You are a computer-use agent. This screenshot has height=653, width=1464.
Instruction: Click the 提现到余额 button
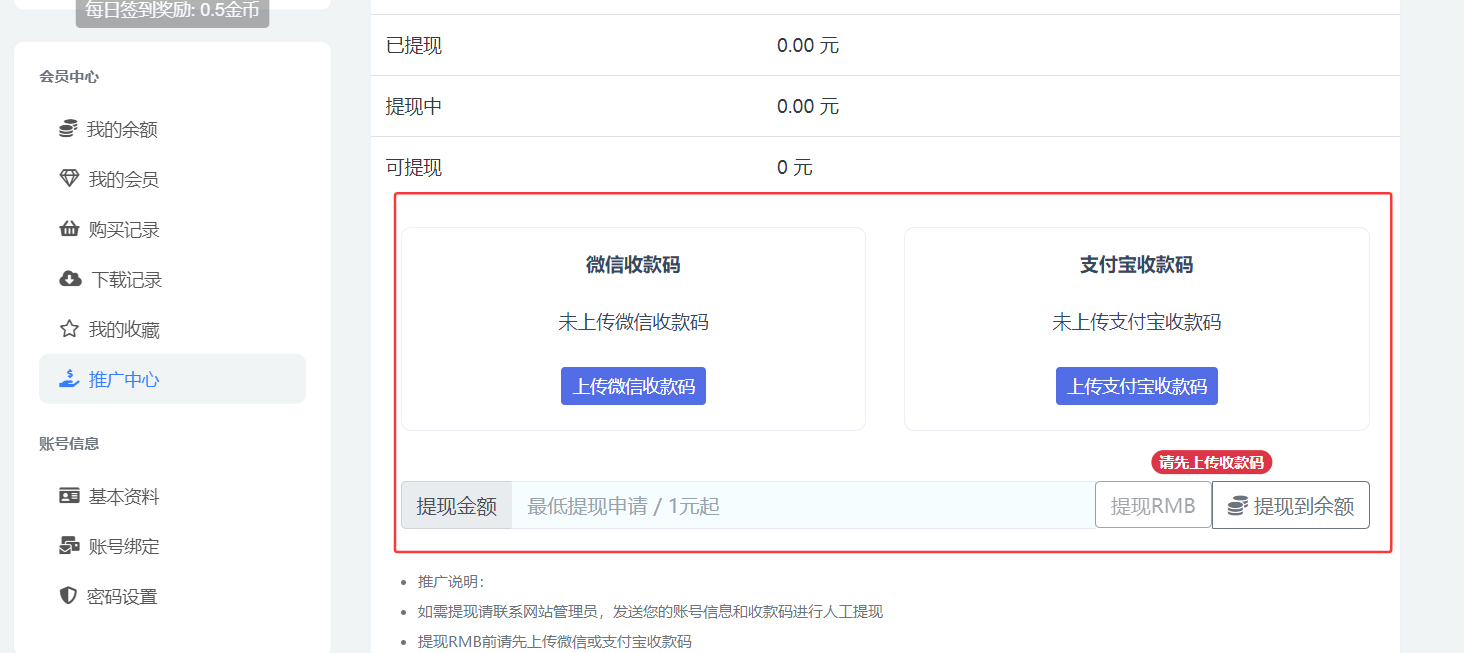[x=1290, y=506]
